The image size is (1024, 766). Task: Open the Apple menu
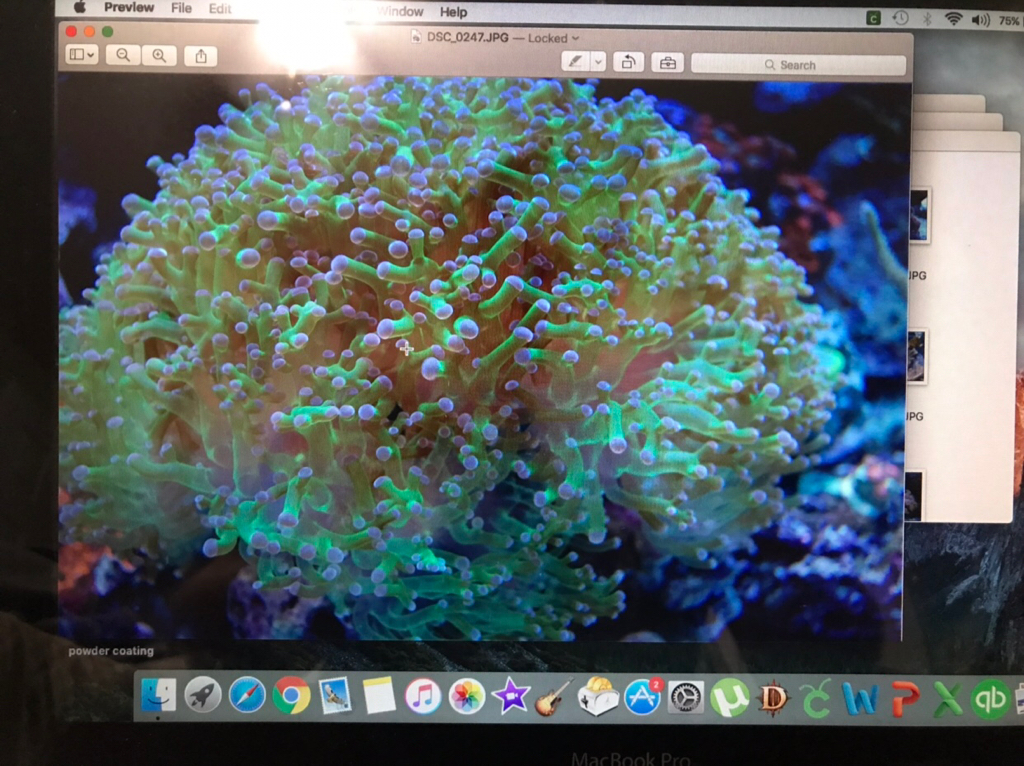[x=80, y=7]
